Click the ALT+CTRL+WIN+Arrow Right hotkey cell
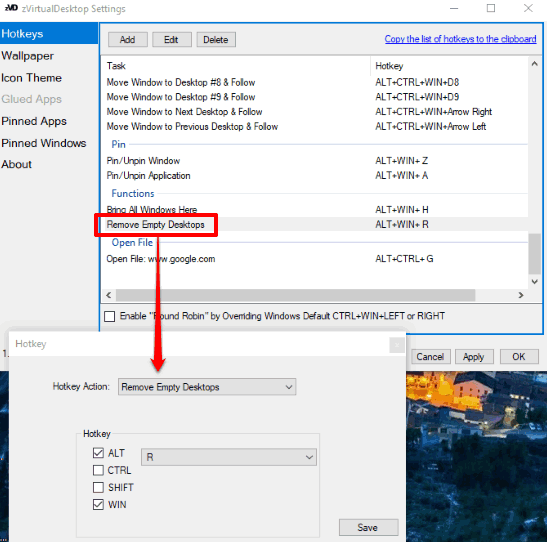This screenshot has height=542, width=547. [x=434, y=112]
